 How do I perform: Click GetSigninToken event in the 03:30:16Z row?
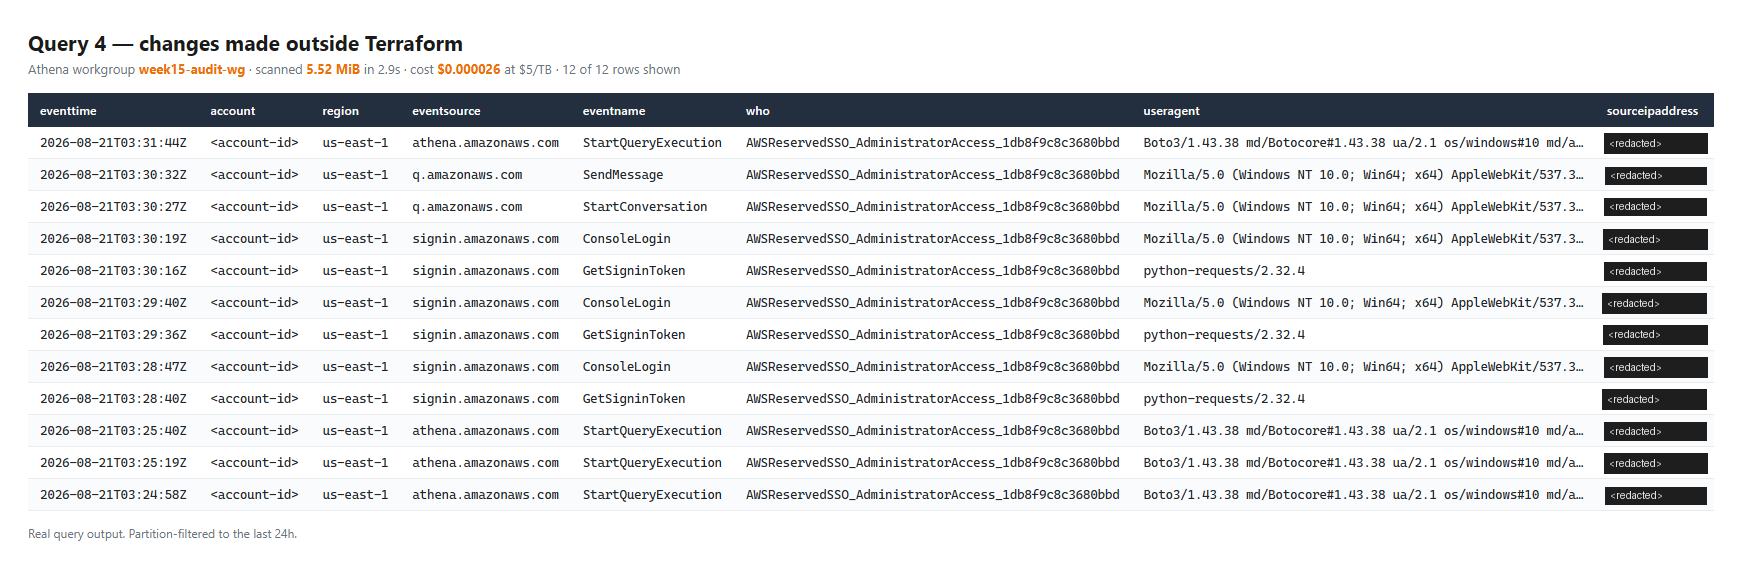point(634,271)
